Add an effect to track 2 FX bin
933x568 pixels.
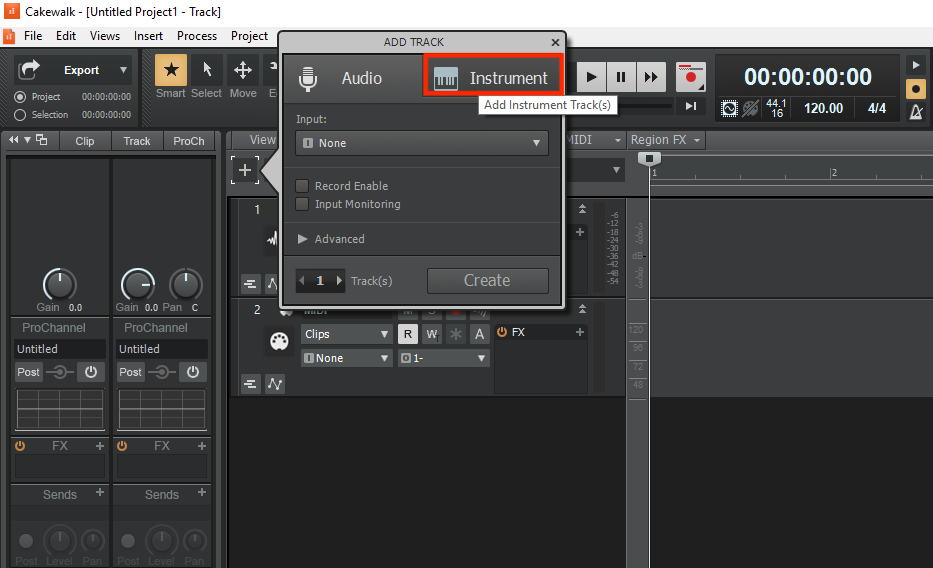tap(580, 332)
